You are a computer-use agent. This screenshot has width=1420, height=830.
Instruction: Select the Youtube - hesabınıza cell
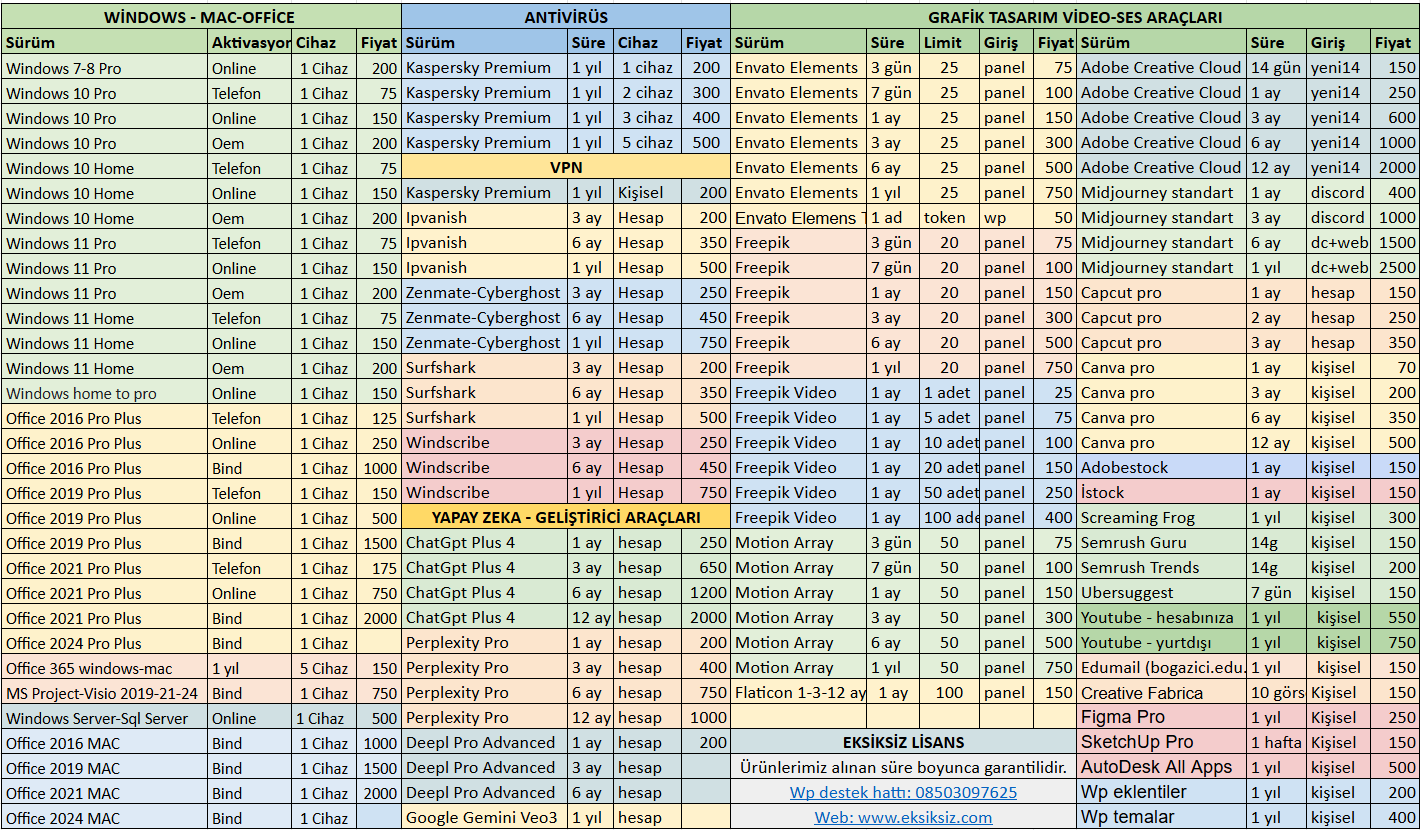pyautogui.click(x=1162, y=617)
